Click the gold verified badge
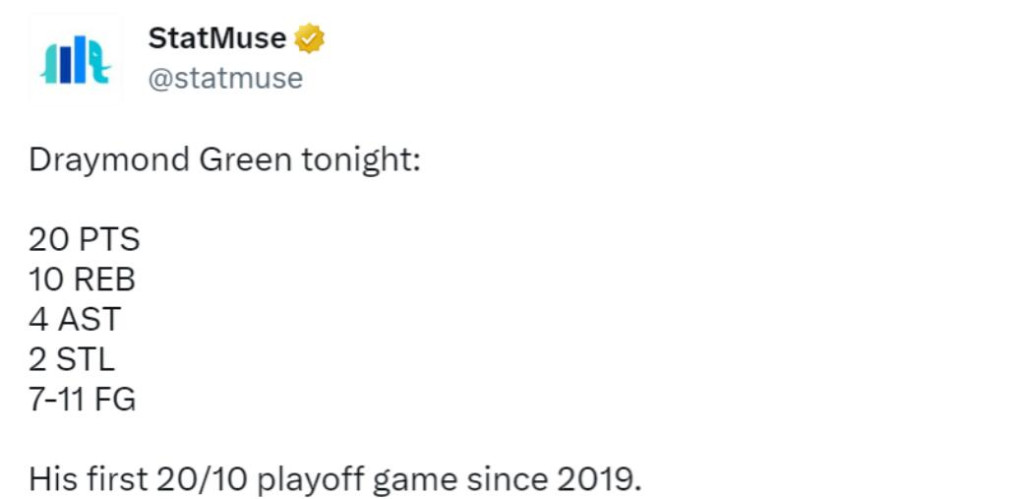This screenshot has width=1024, height=499. [x=309, y=38]
